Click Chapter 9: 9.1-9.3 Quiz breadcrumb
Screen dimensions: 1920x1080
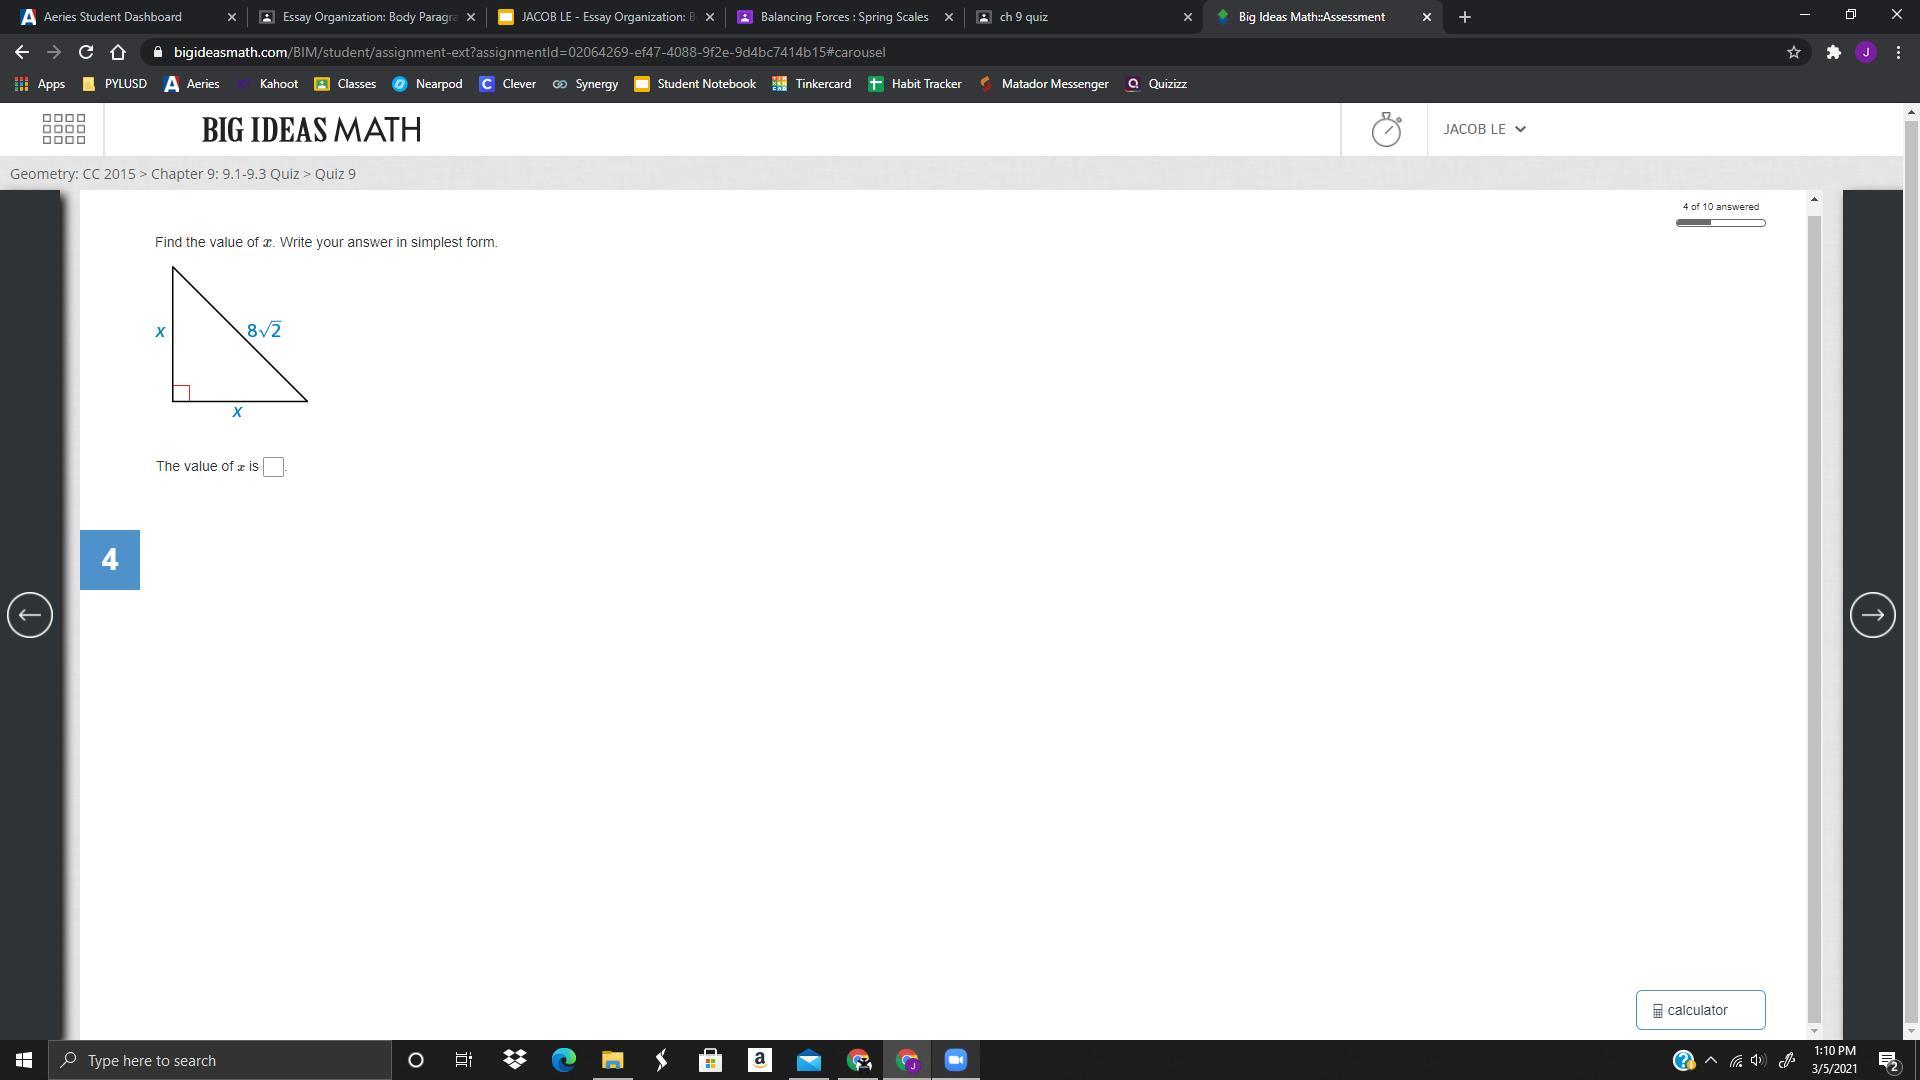[x=225, y=174]
